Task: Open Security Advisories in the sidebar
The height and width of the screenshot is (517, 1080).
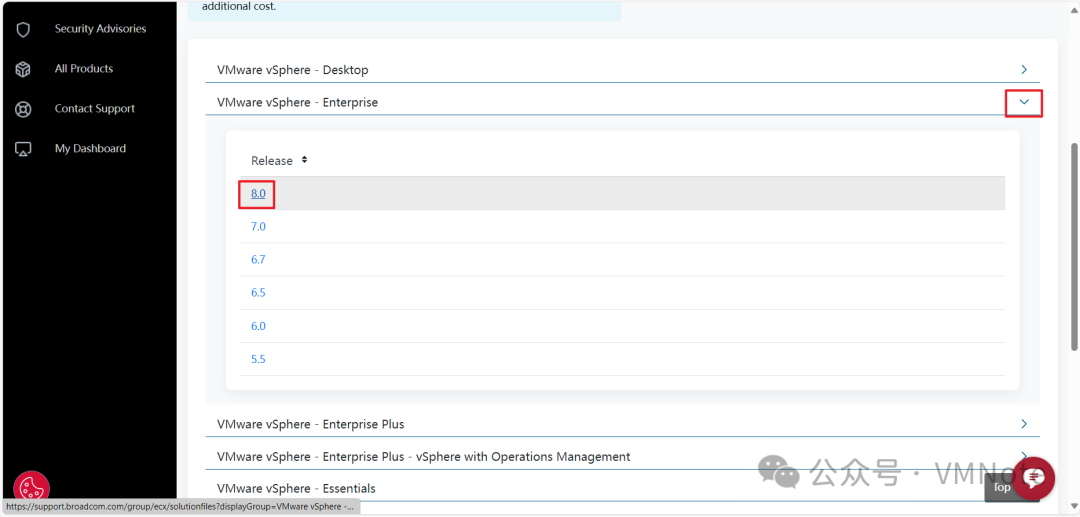Action: [101, 29]
